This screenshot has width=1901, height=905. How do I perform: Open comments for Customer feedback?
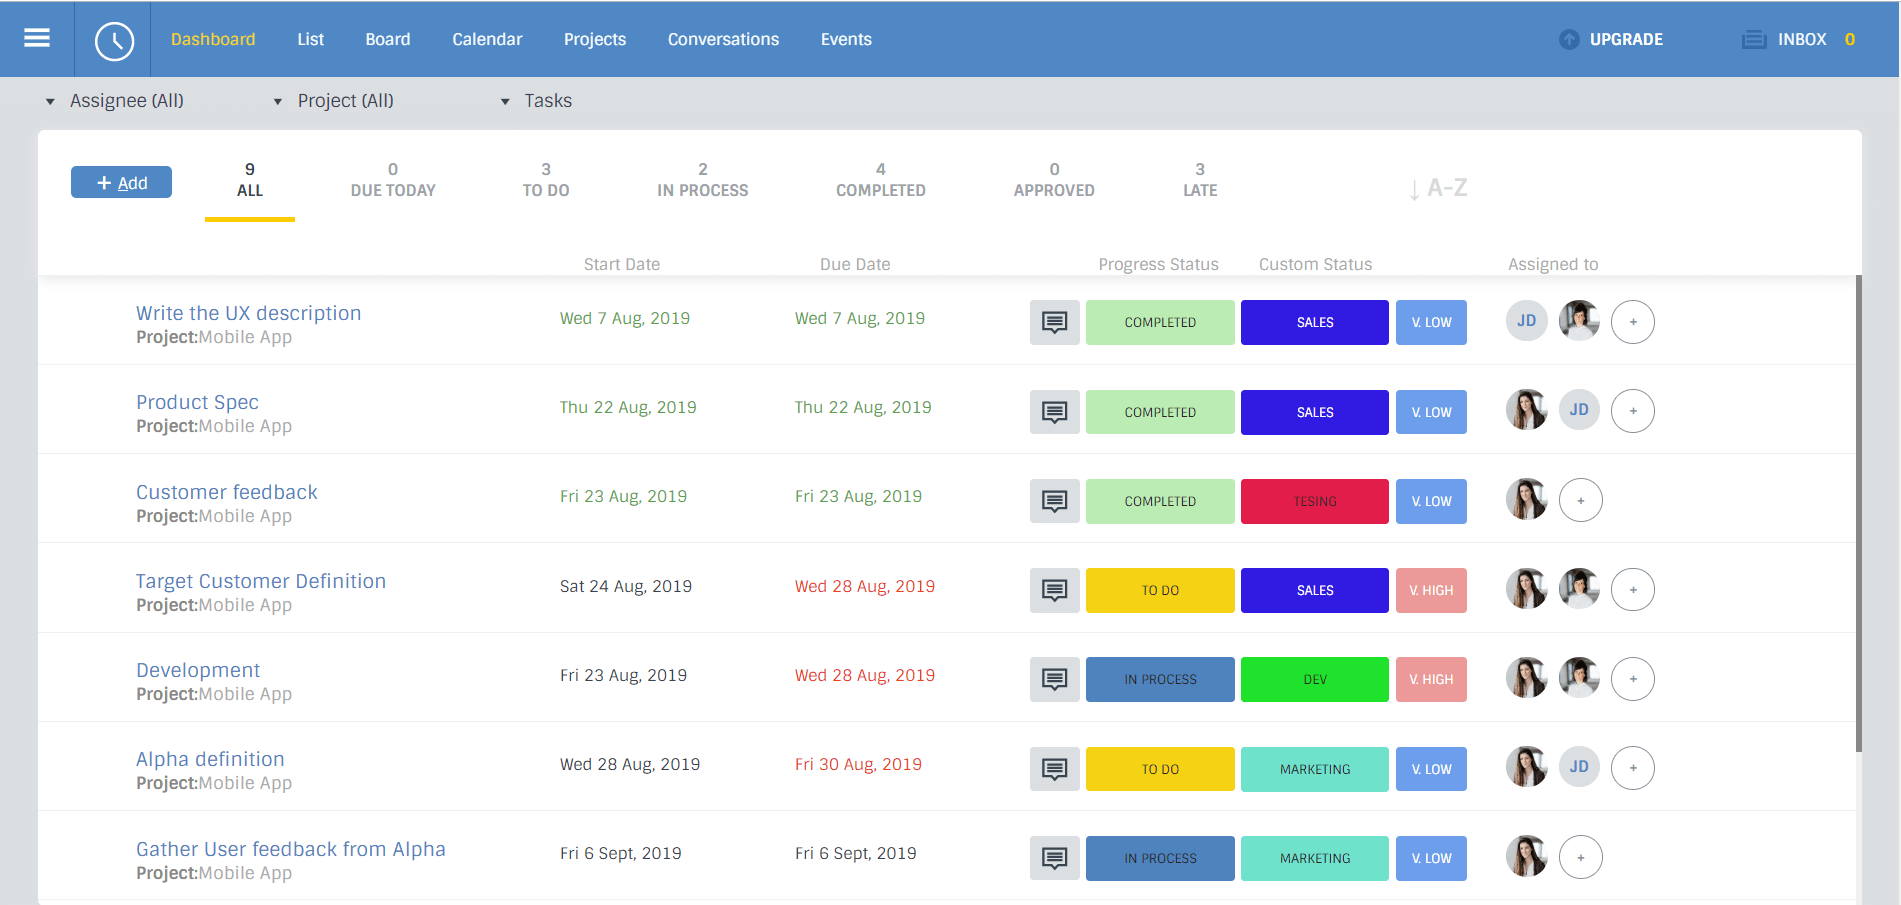pos(1055,501)
